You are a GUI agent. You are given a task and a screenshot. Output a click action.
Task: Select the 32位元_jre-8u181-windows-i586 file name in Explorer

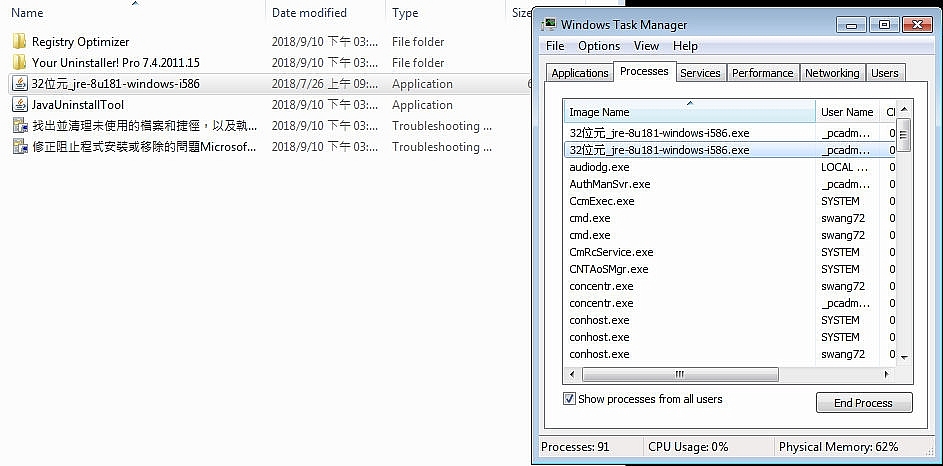click(115, 84)
